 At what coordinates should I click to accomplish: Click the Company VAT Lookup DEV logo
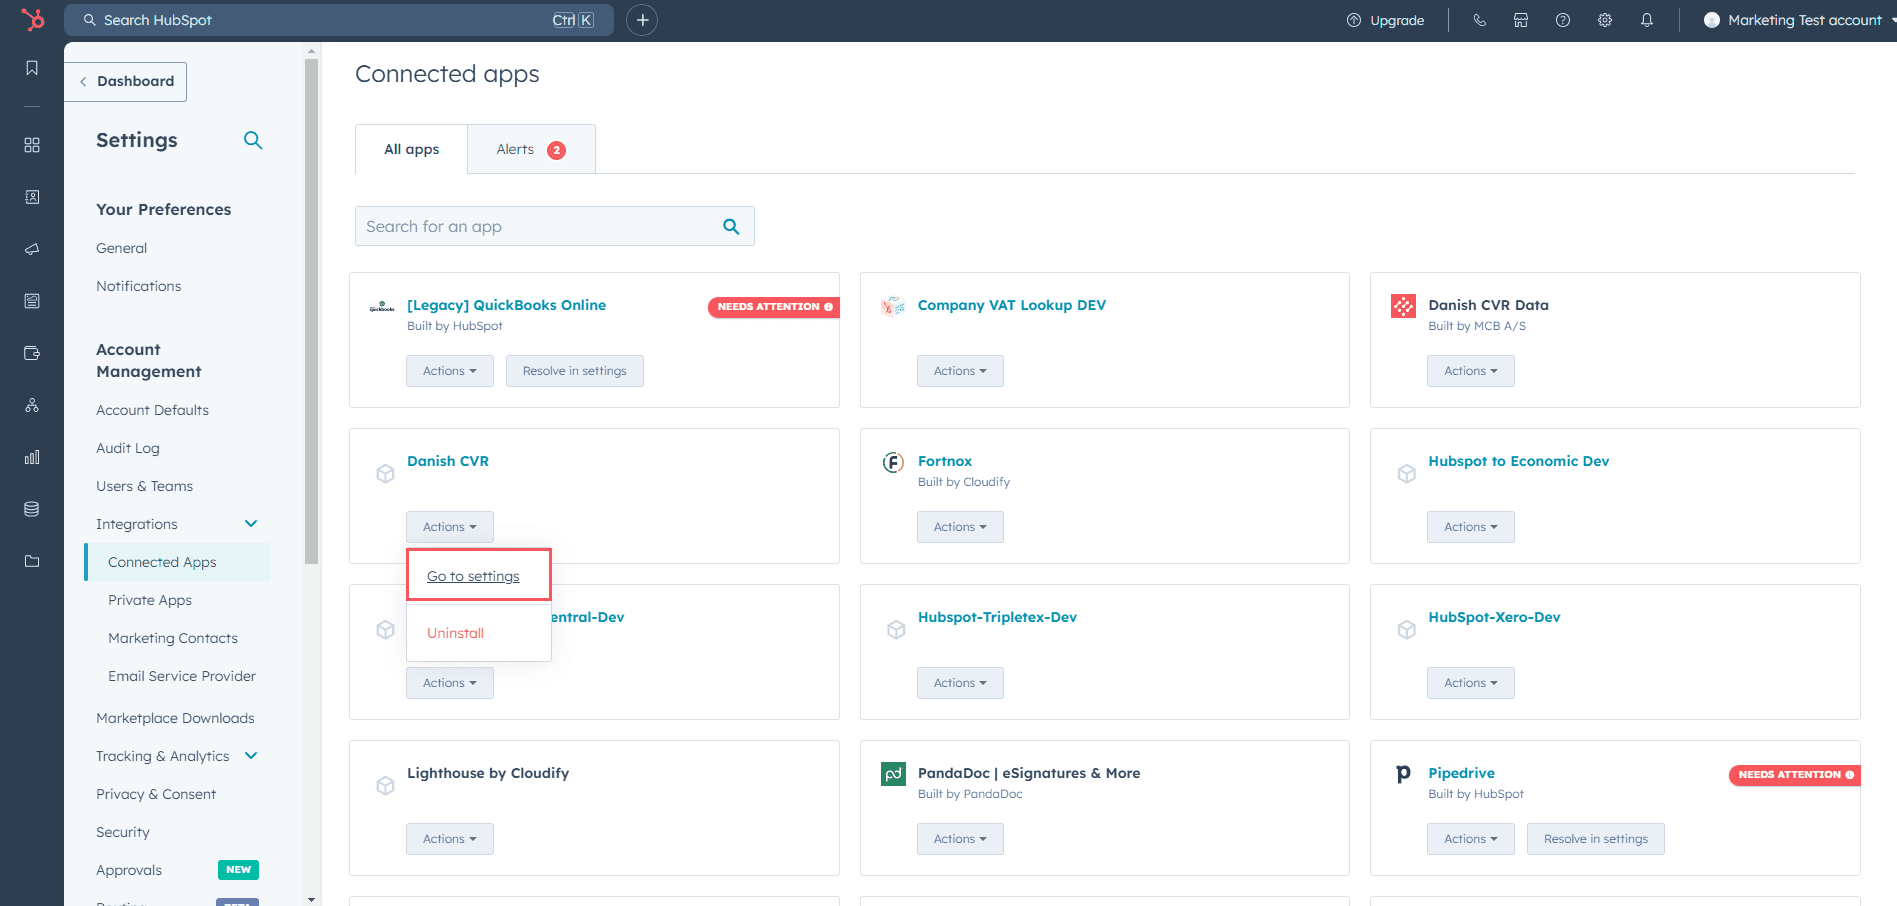pos(893,306)
